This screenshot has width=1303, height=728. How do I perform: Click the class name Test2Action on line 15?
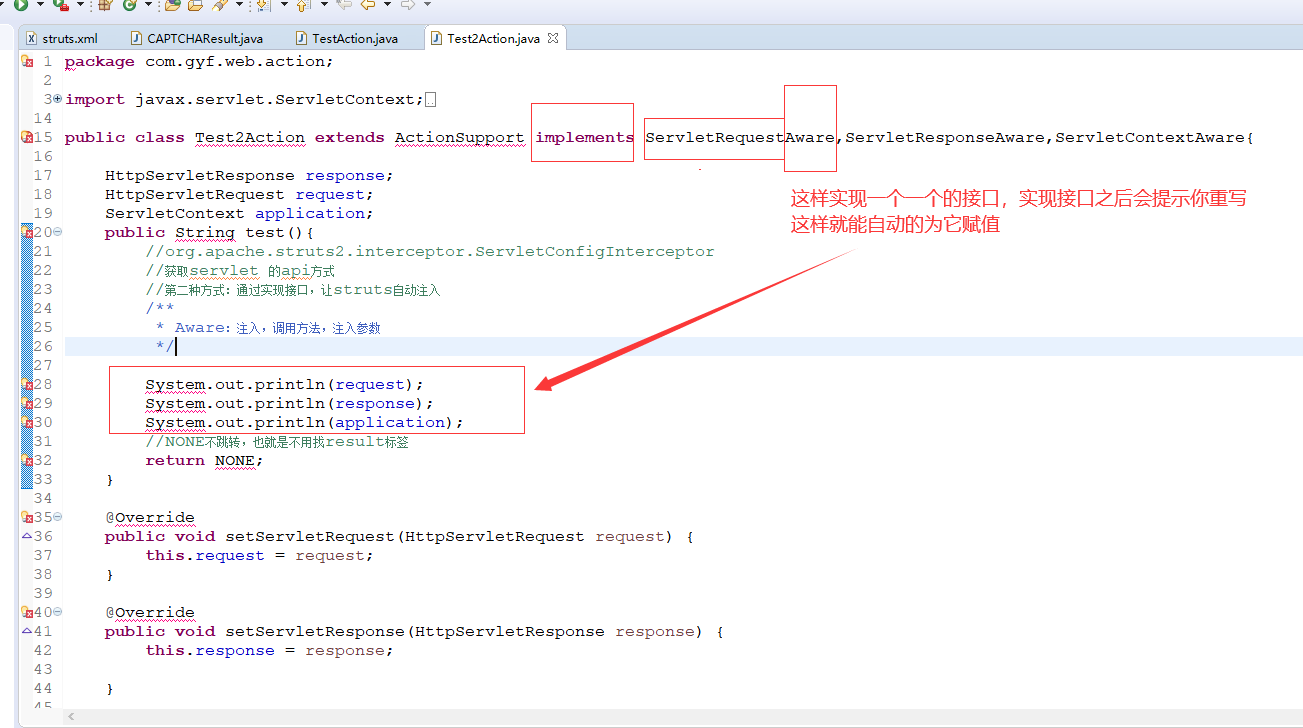point(250,138)
